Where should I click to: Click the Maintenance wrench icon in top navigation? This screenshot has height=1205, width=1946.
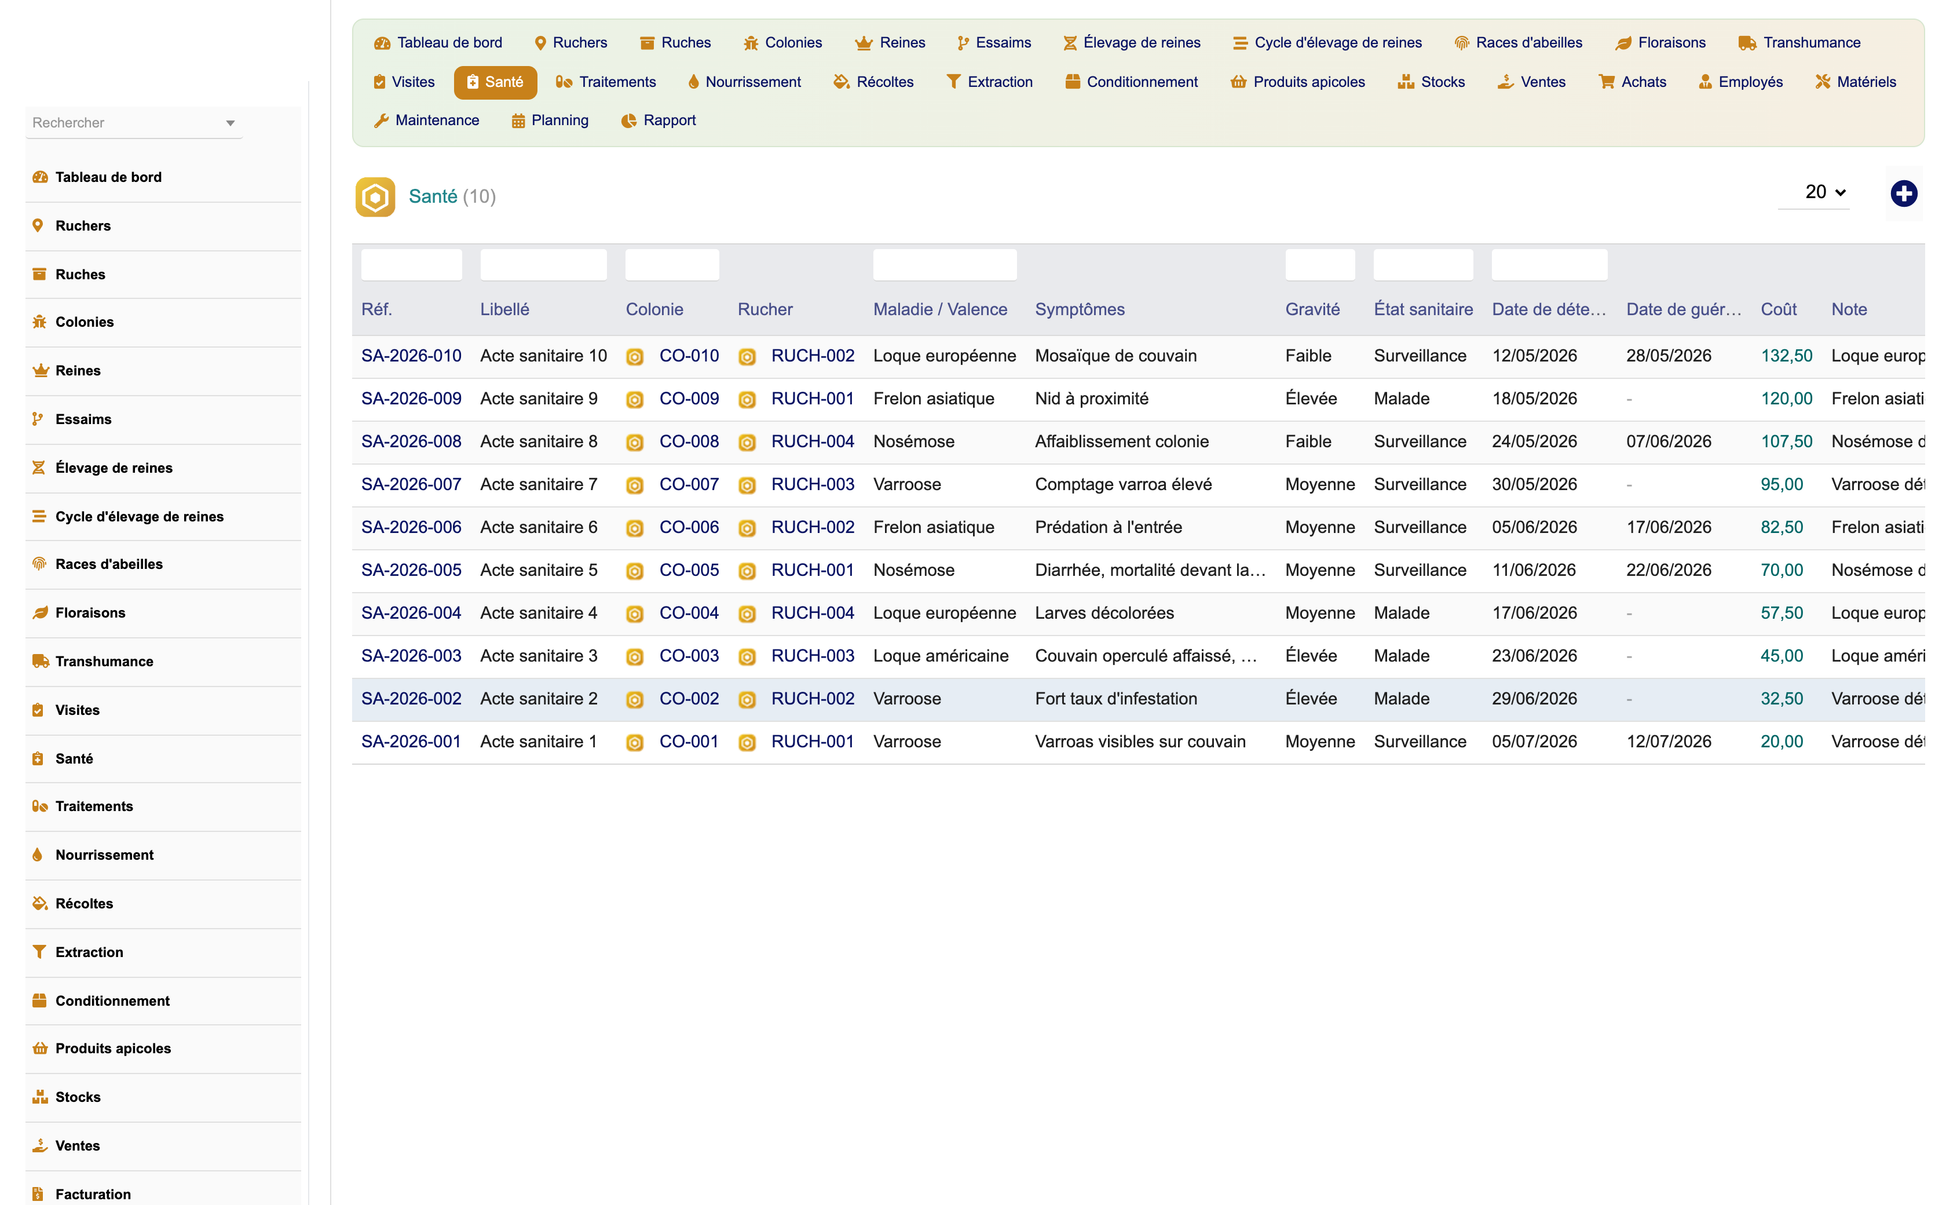pos(381,121)
